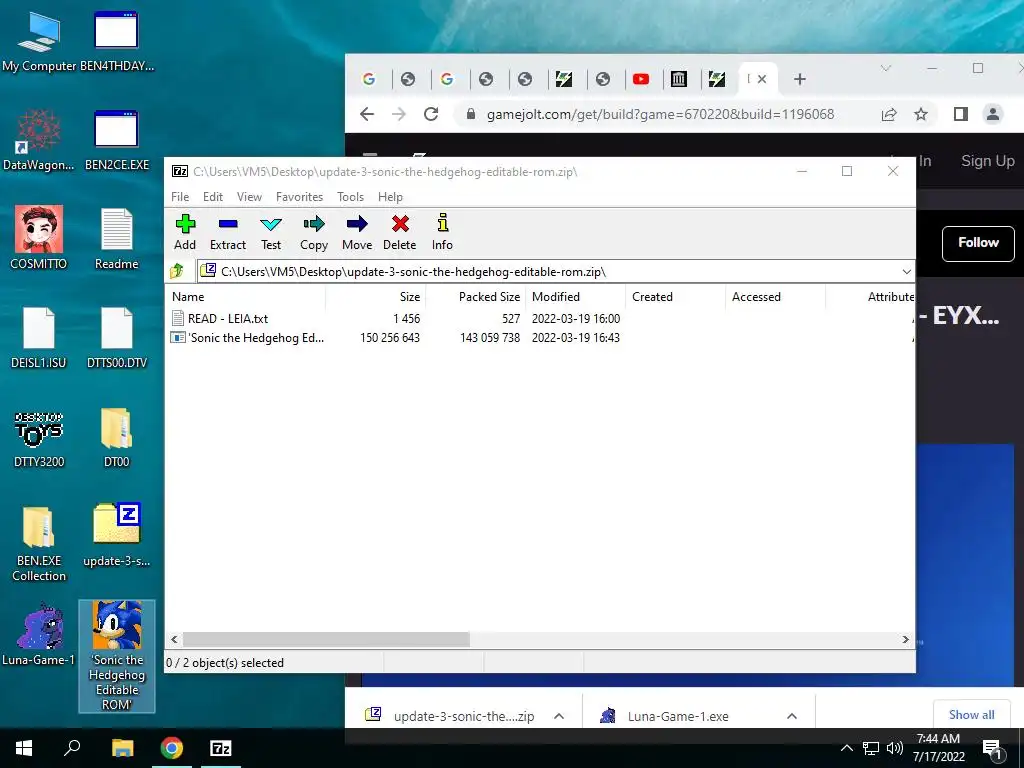Extract files using the Extract toolbar icon
Image resolution: width=1024 pixels, height=768 pixels.
pos(227,232)
